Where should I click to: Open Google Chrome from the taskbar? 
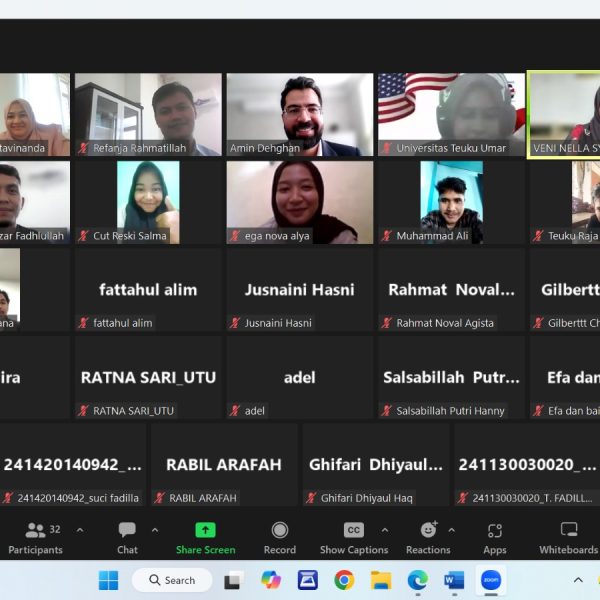click(344, 580)
